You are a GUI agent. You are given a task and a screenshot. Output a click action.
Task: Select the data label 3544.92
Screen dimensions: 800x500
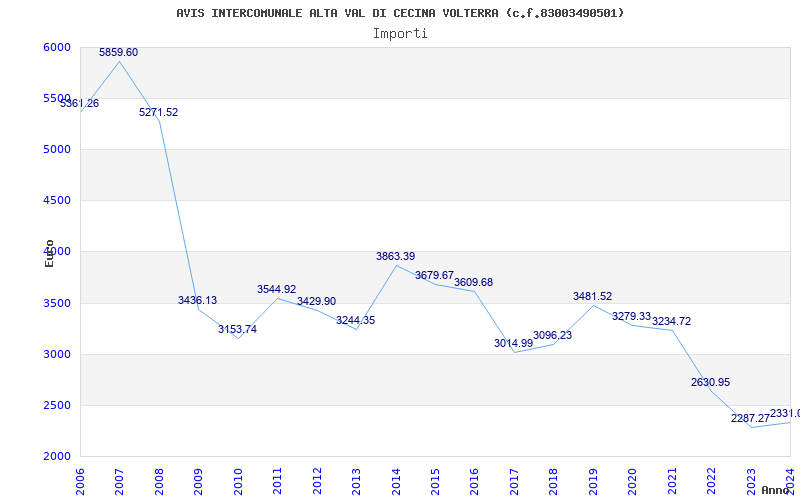click(277, 289)
